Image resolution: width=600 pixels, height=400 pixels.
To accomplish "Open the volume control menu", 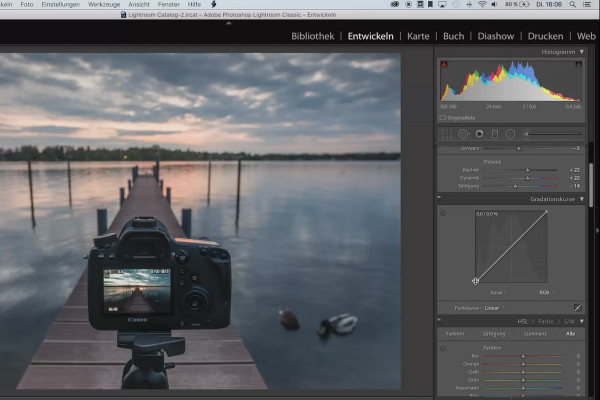I will tap(494, 5).
